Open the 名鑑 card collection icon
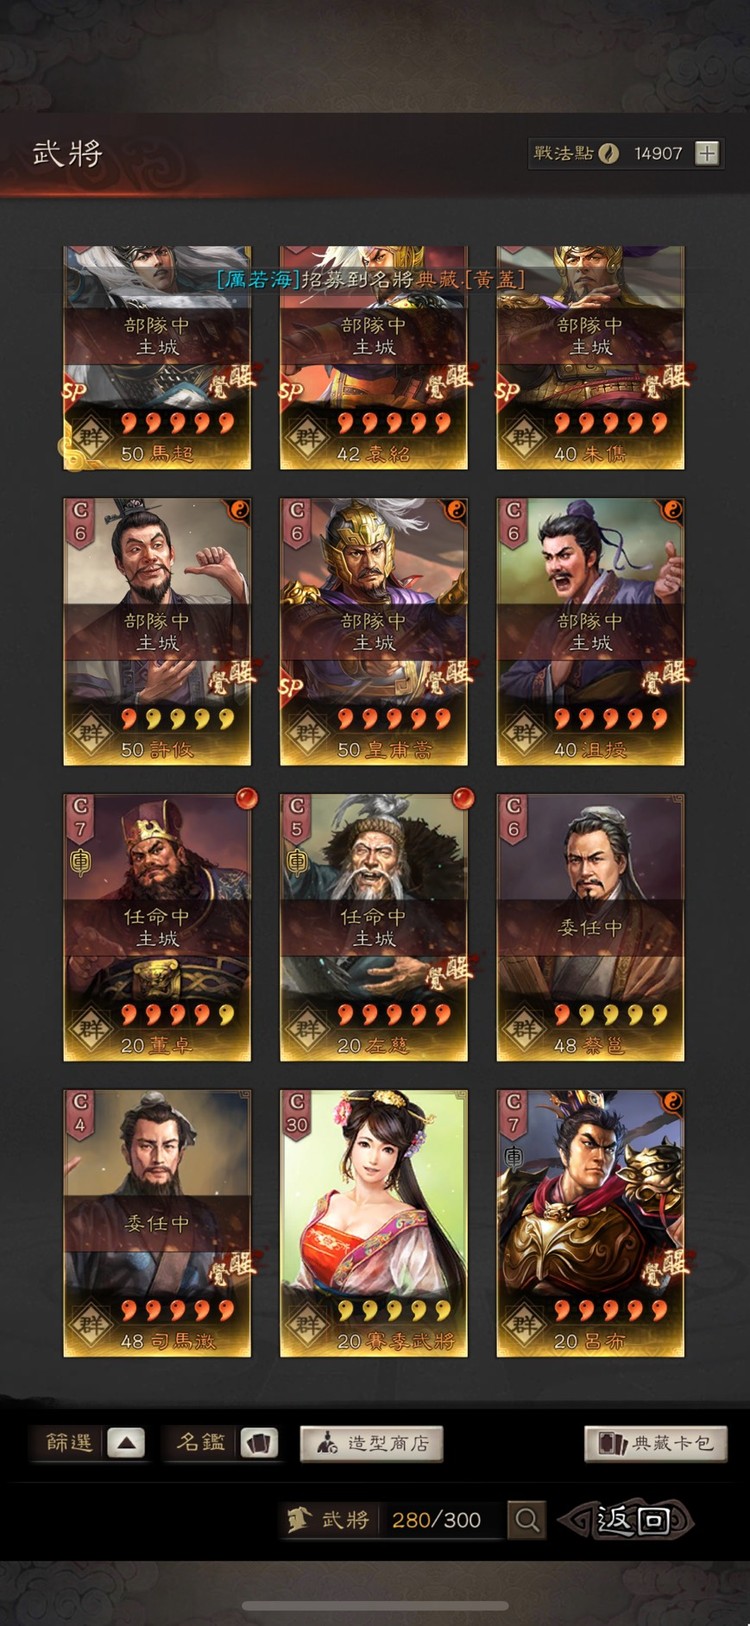 tap(259, 1443)
